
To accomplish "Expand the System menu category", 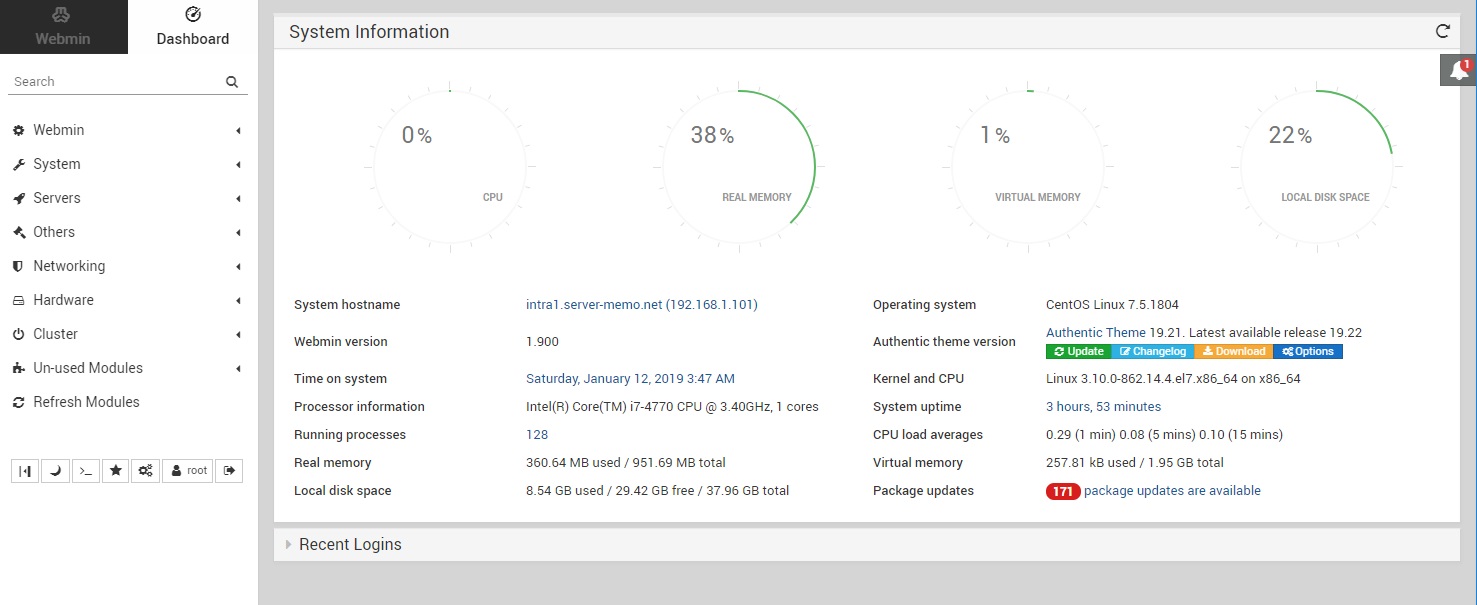I will point(128,164).
